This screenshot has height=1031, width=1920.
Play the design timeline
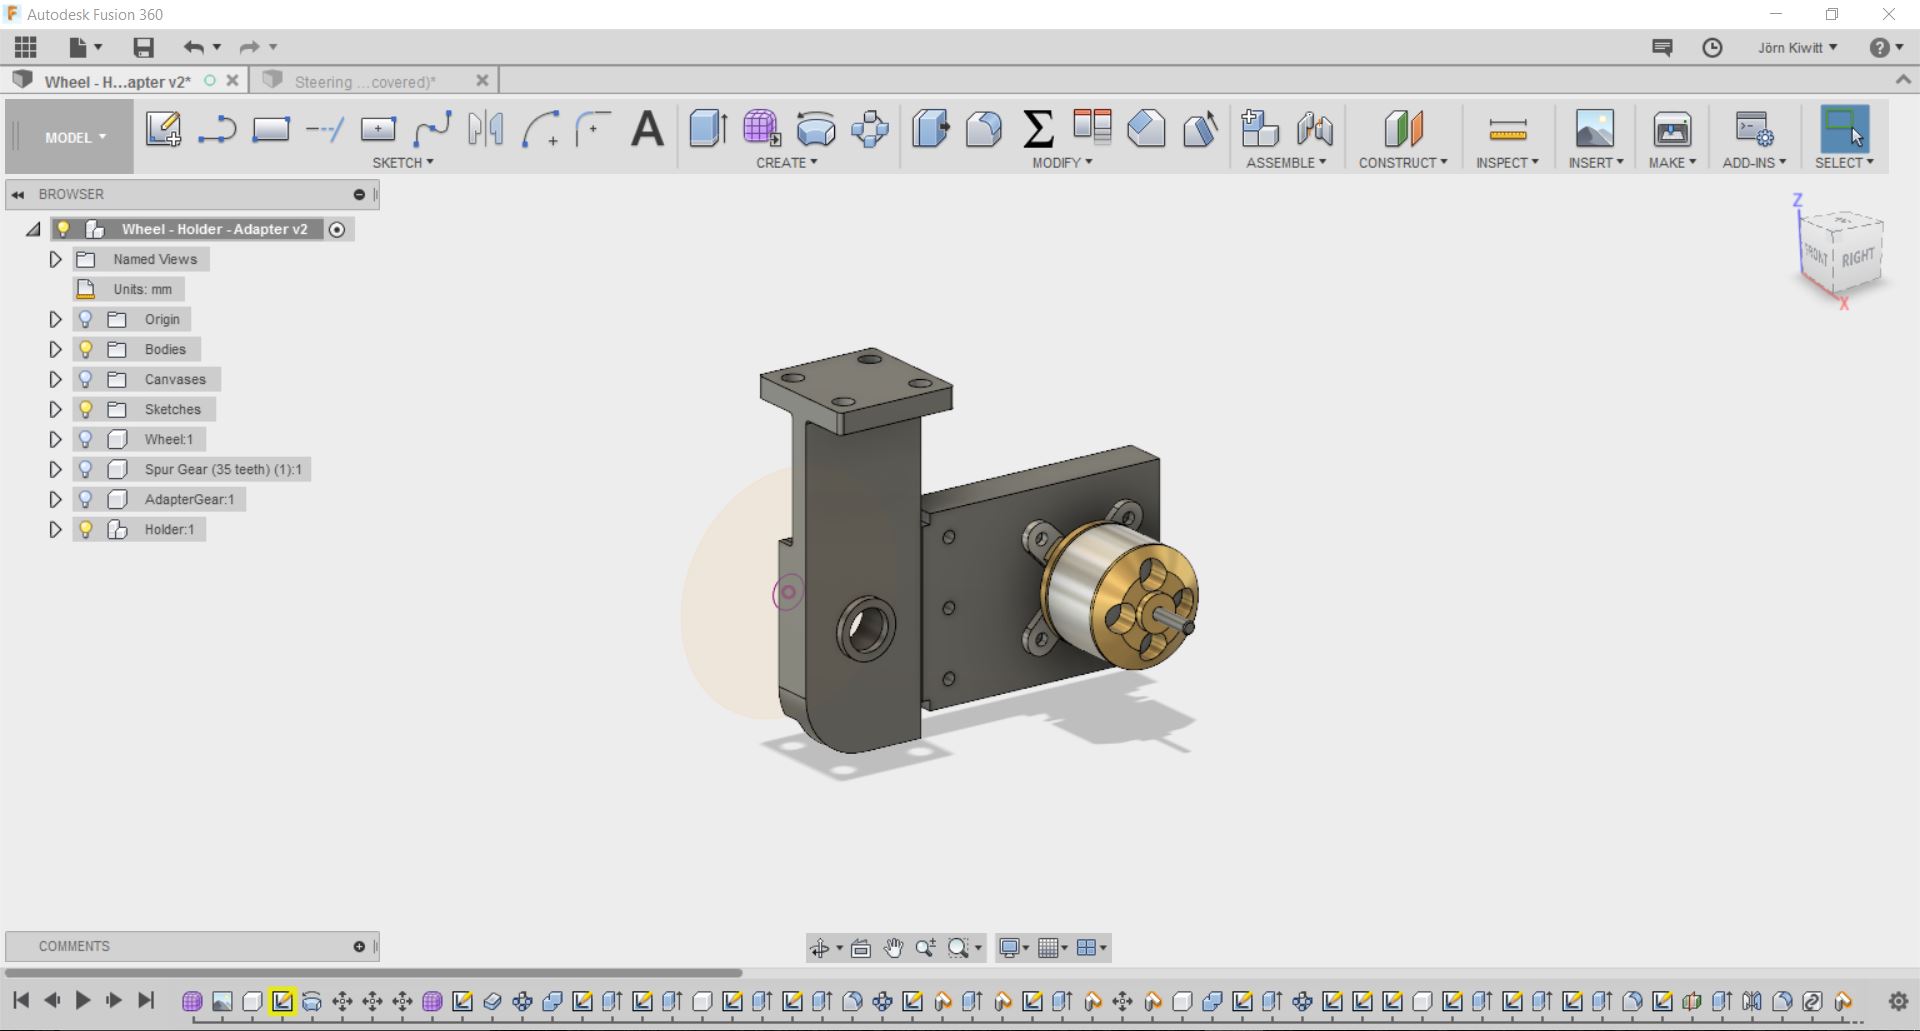(x=83, y=999)
